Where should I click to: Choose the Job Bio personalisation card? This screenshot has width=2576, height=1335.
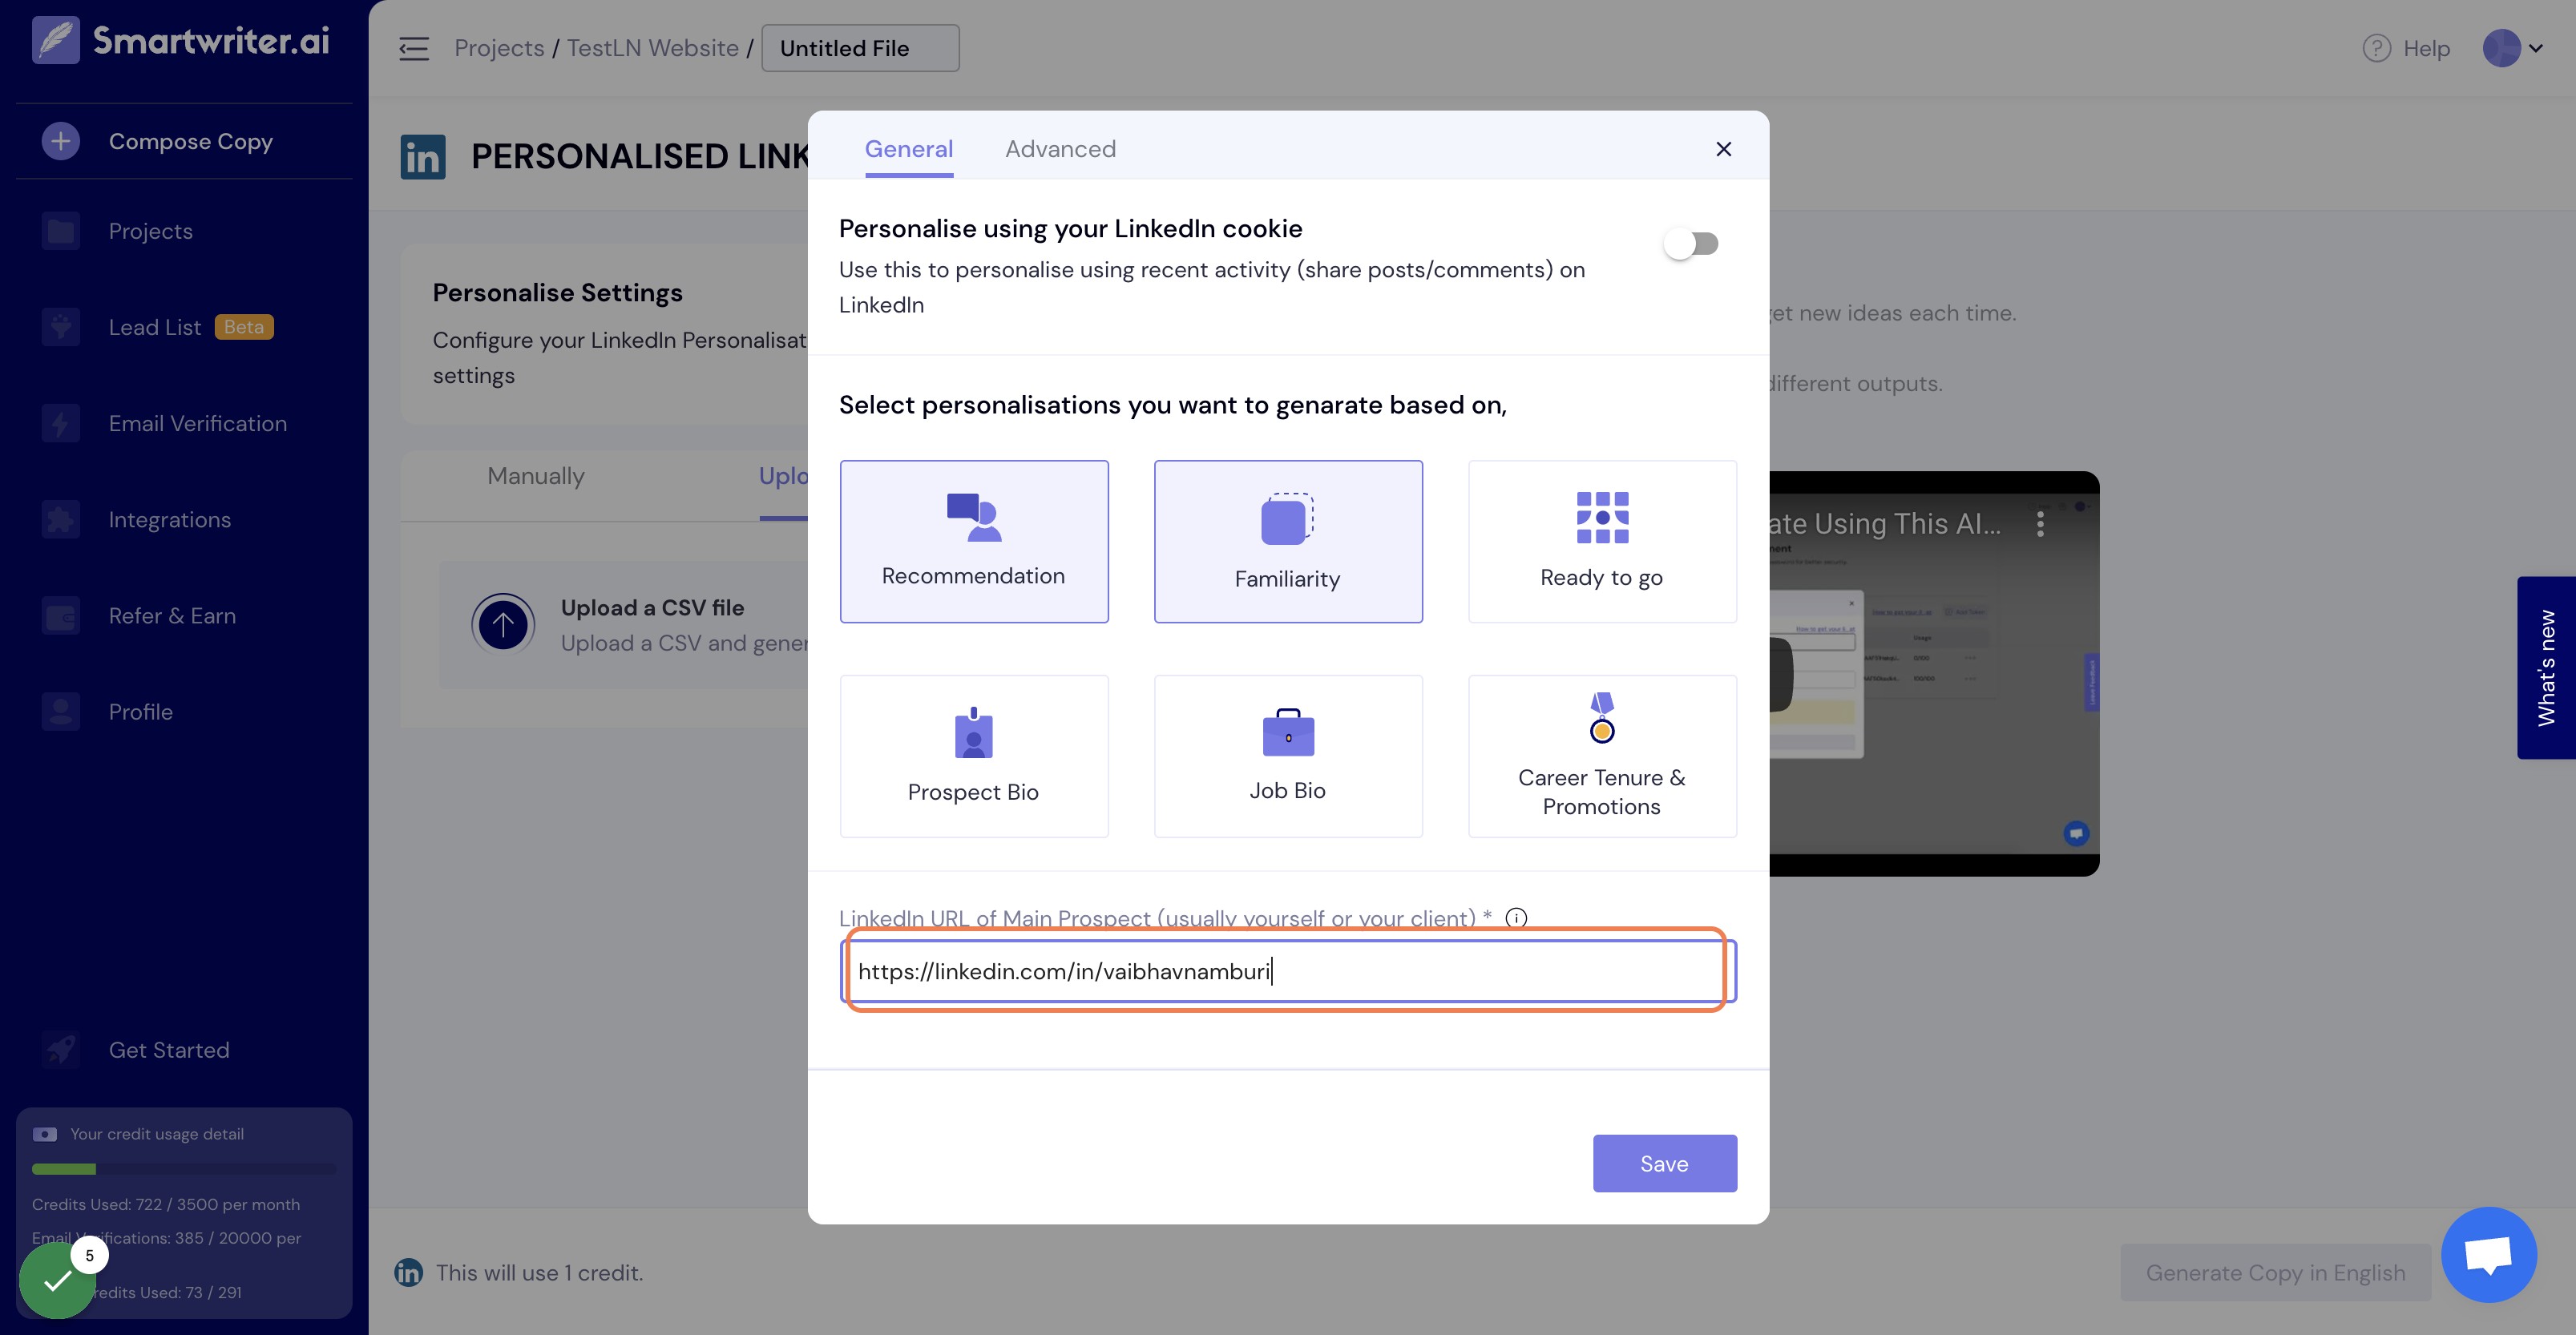point(1288,756)
